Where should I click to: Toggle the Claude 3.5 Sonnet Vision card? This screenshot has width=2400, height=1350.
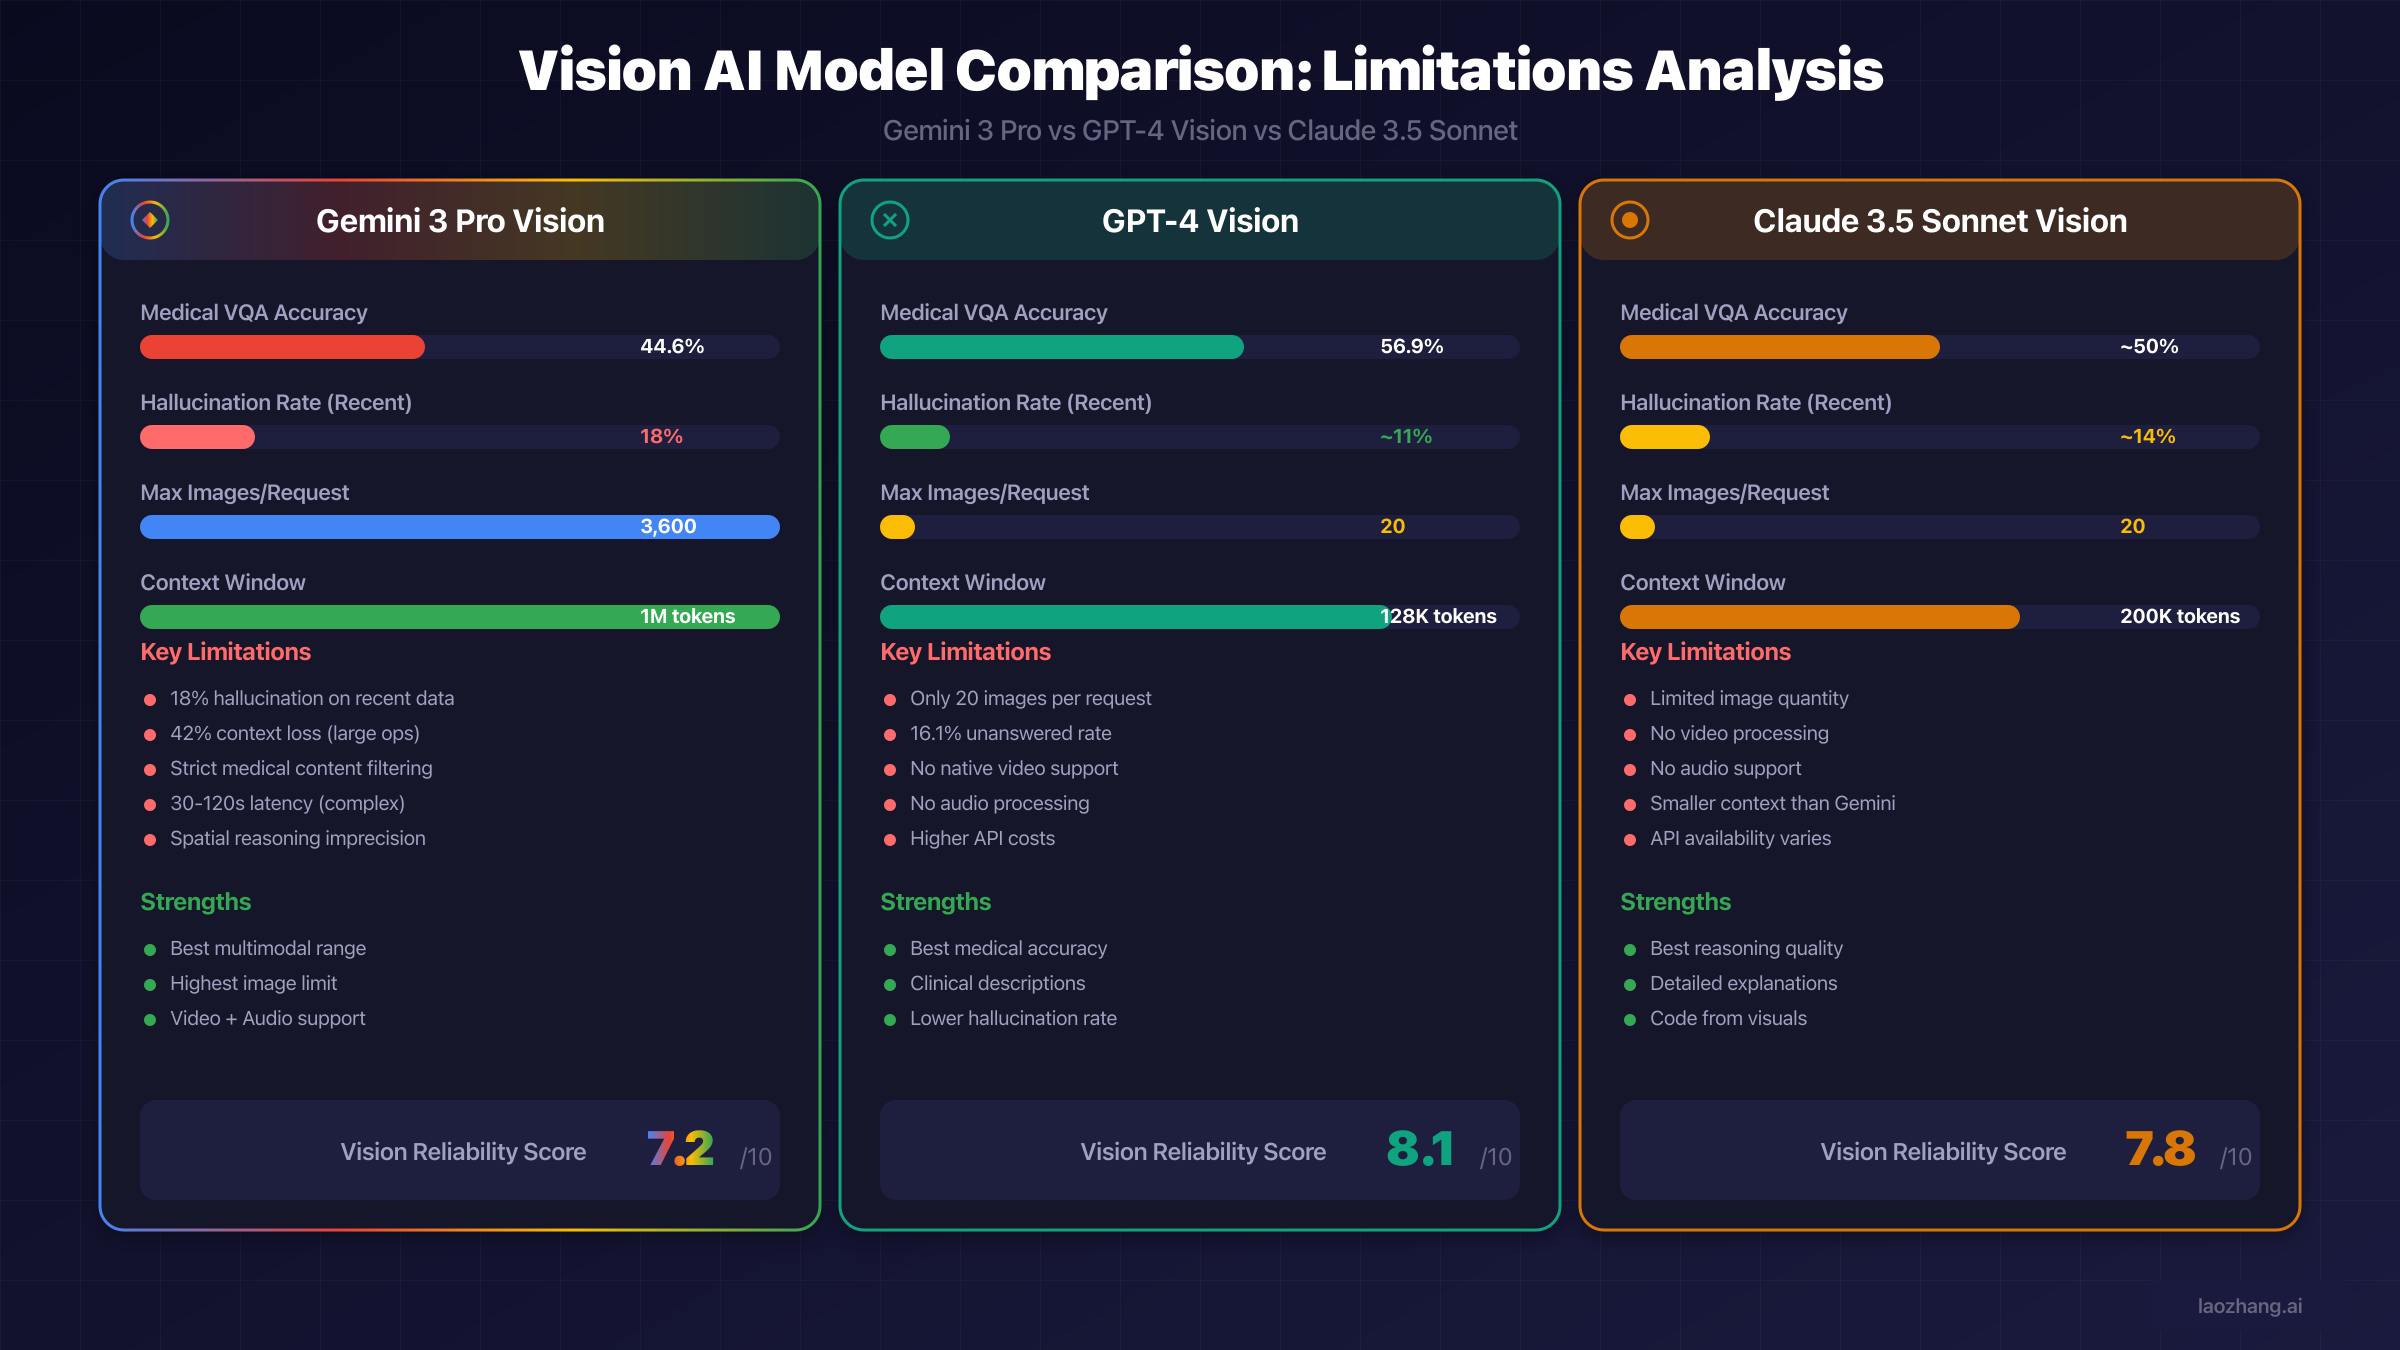[1938, 221]
